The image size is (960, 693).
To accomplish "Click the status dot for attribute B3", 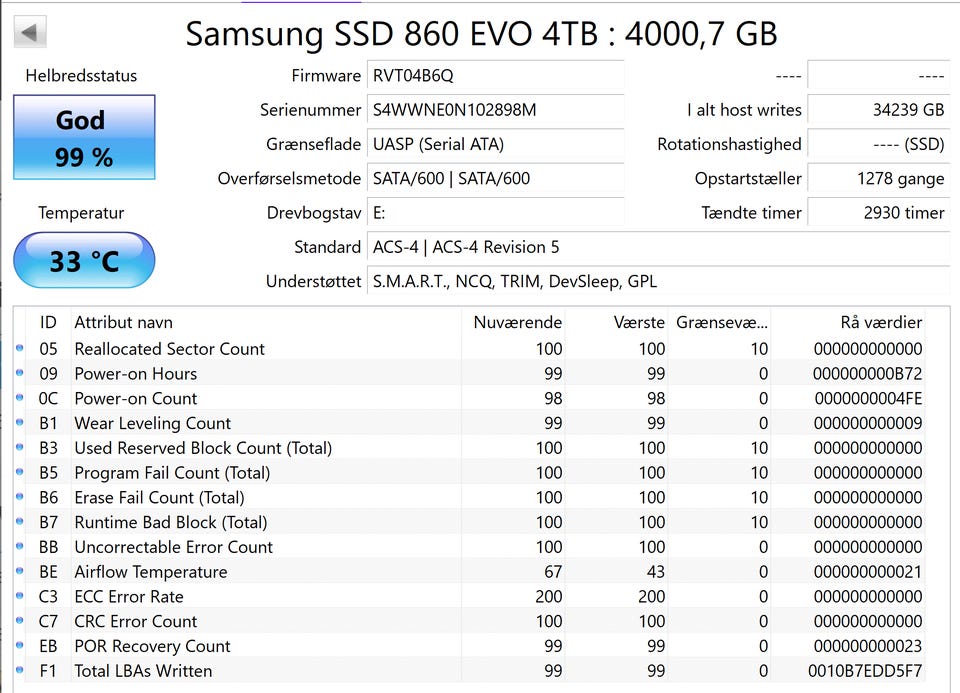I will click(20, 447).
